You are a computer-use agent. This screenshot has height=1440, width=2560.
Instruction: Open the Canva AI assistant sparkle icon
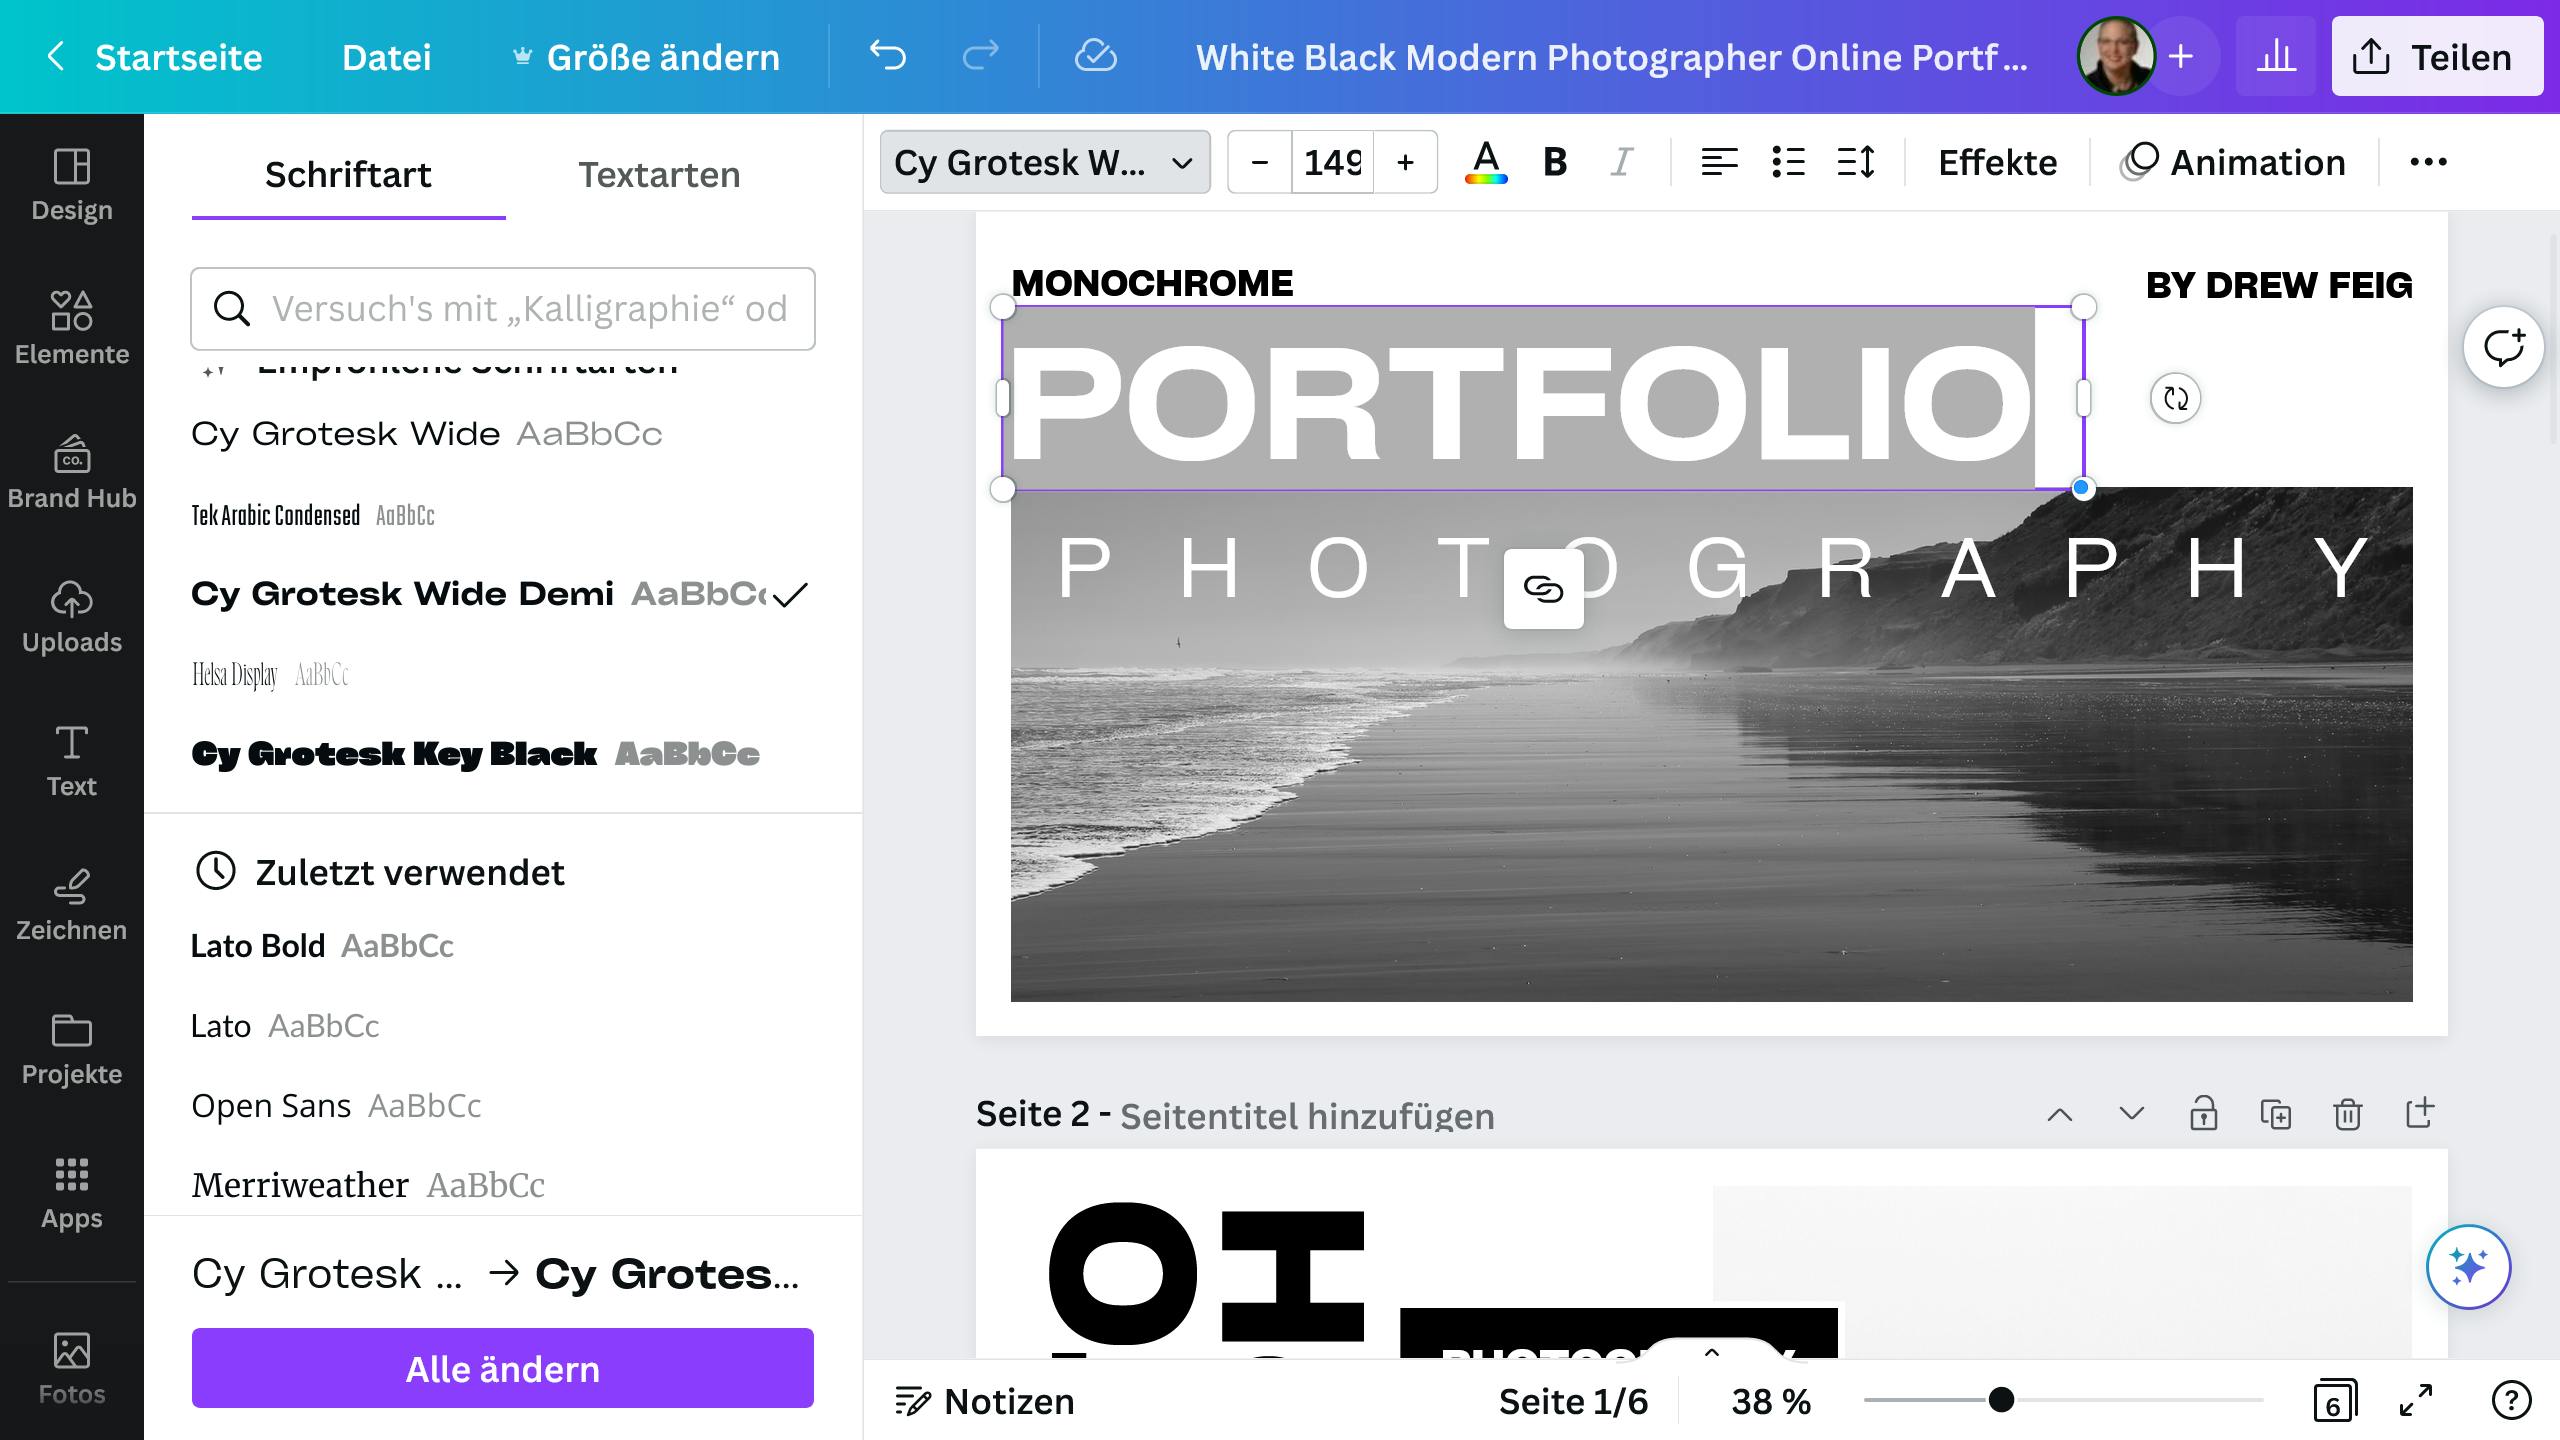coord(2470,1266)
